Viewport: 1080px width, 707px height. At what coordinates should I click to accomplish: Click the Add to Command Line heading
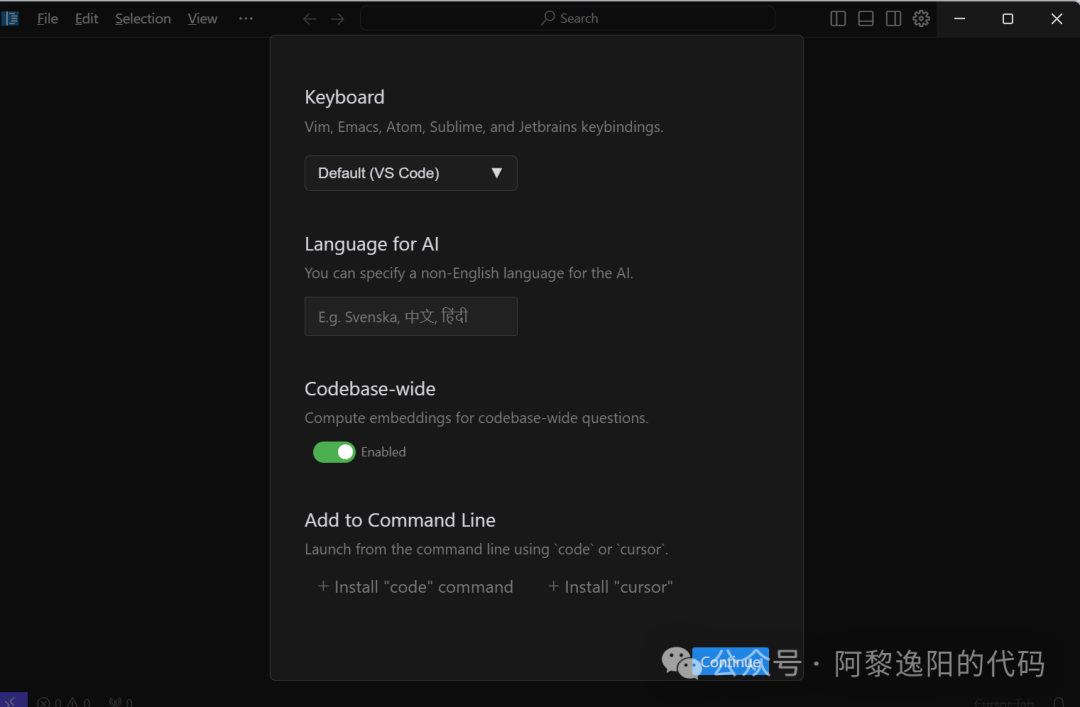(400, 520)
